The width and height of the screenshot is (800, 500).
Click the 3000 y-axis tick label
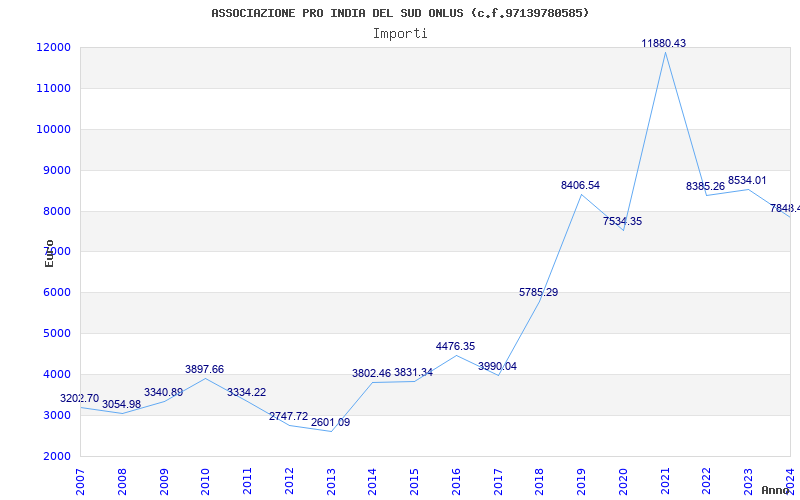pyautogui.click(x=56, y=415)
